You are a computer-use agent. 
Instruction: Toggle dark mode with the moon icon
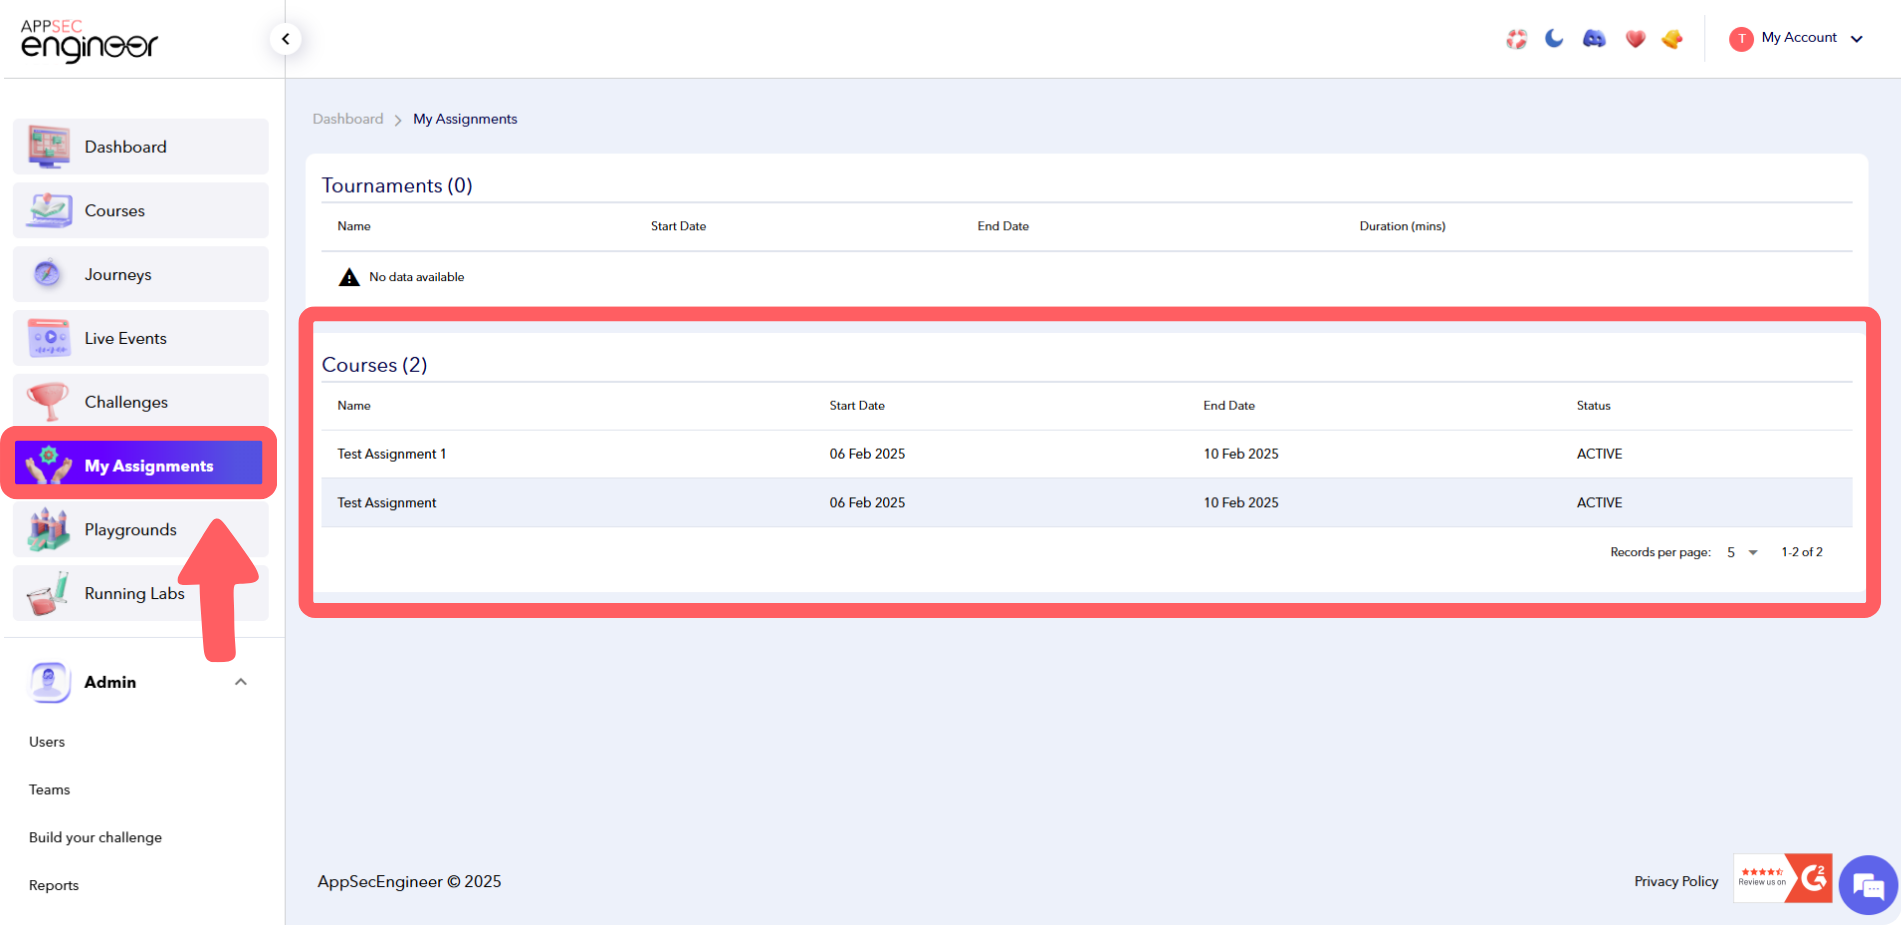pos(1554,38)
